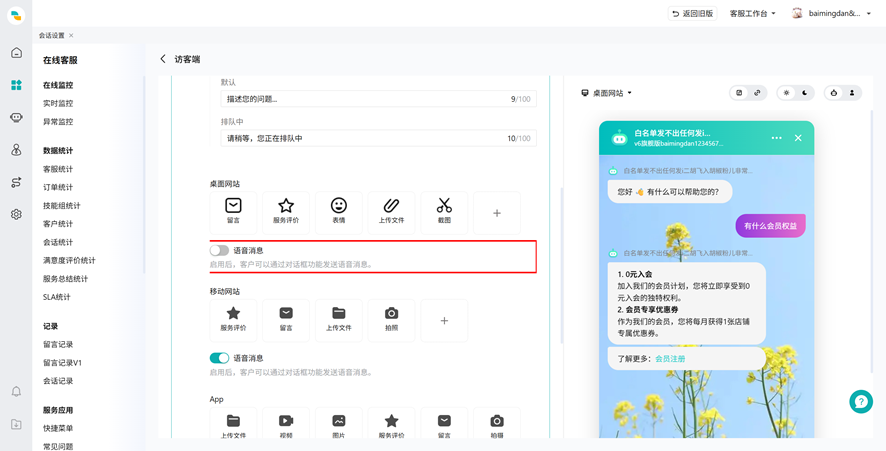Image resolution: width=886 pixels, height=451 pixels.
Task: Enable desktop site 语音消息 toggle
Action: 219,250
